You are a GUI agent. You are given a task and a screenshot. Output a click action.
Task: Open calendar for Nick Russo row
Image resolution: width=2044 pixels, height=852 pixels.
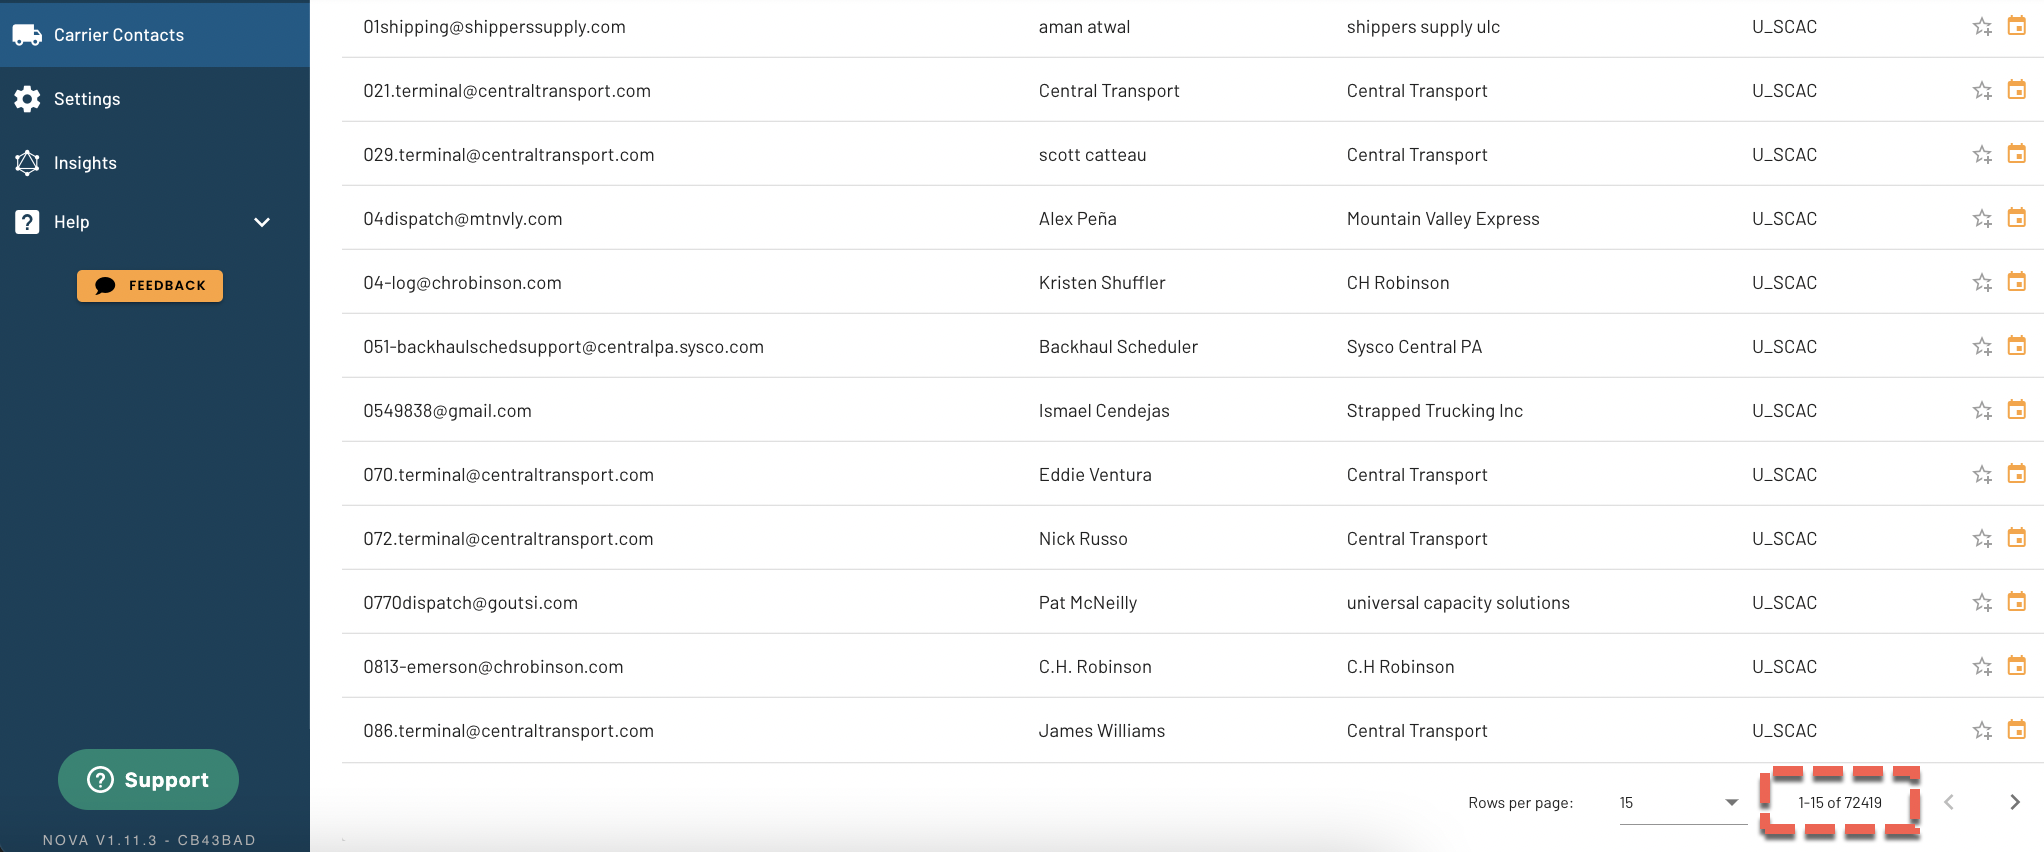(x=2017, y=538)
